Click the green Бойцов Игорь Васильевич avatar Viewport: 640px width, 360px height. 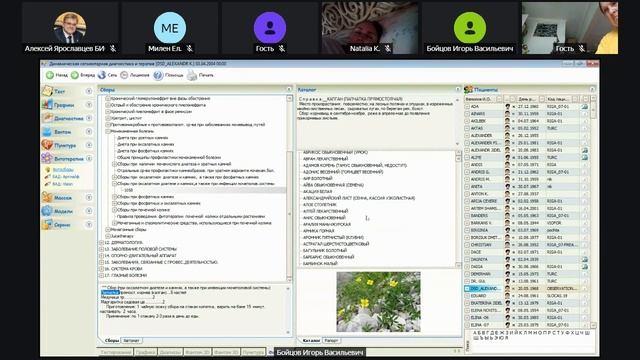coord(470,28)
